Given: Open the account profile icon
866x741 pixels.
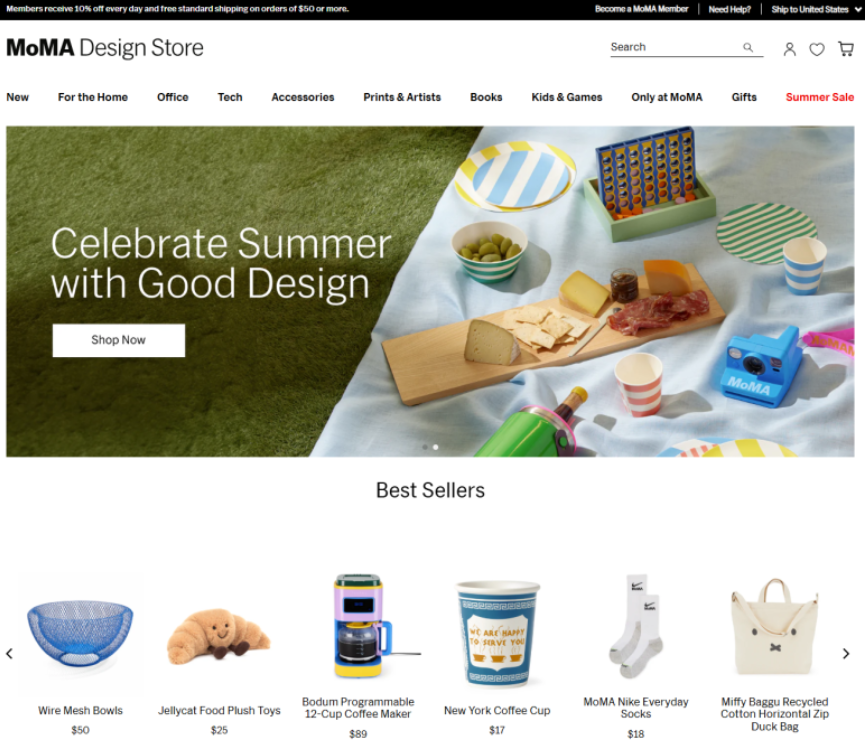Looking at the screenshot, I should 789,49.
